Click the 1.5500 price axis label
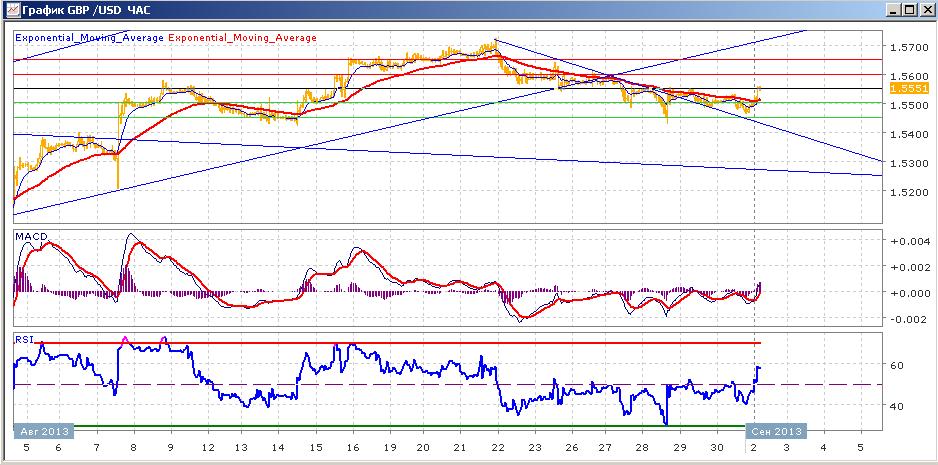938x465 pixels. tap(907, 105)
